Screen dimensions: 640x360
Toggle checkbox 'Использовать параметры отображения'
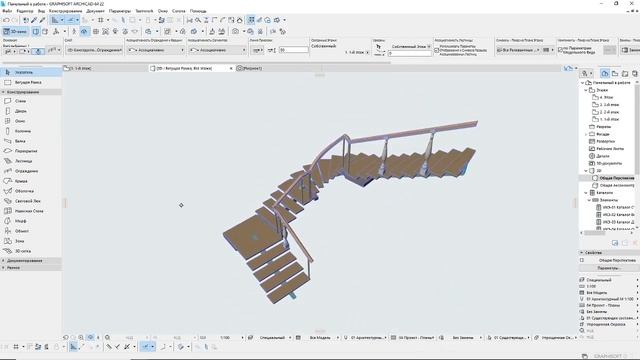point(436,50)
